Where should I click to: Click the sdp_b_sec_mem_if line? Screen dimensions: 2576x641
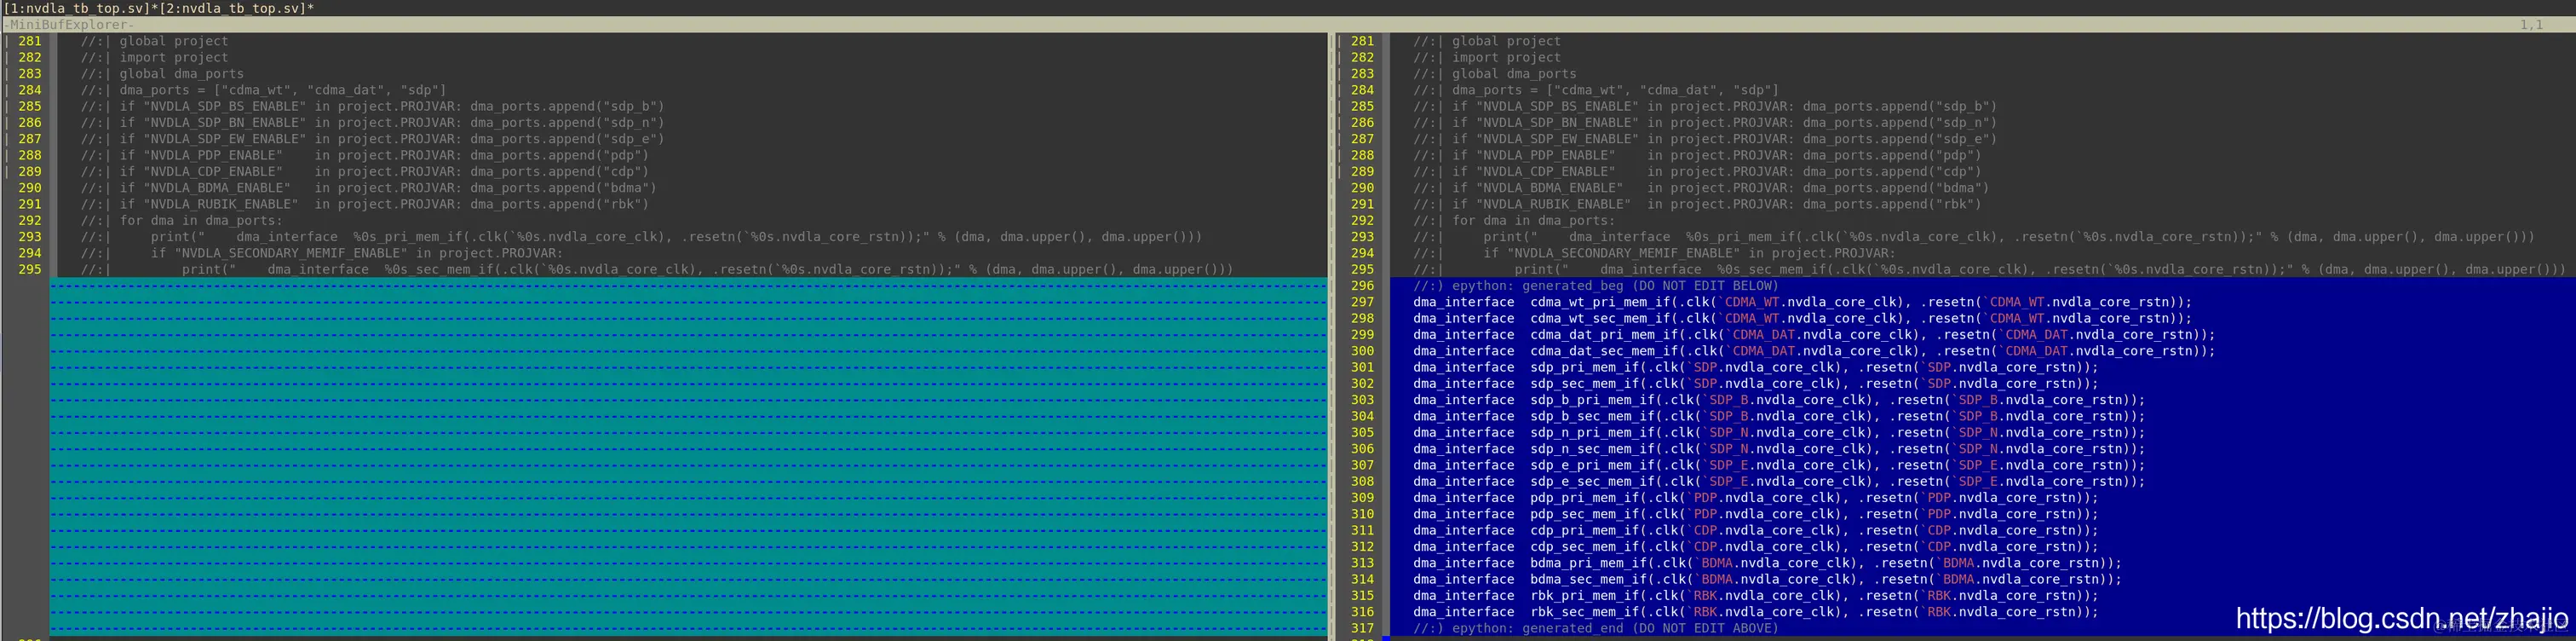[1779, 416]
